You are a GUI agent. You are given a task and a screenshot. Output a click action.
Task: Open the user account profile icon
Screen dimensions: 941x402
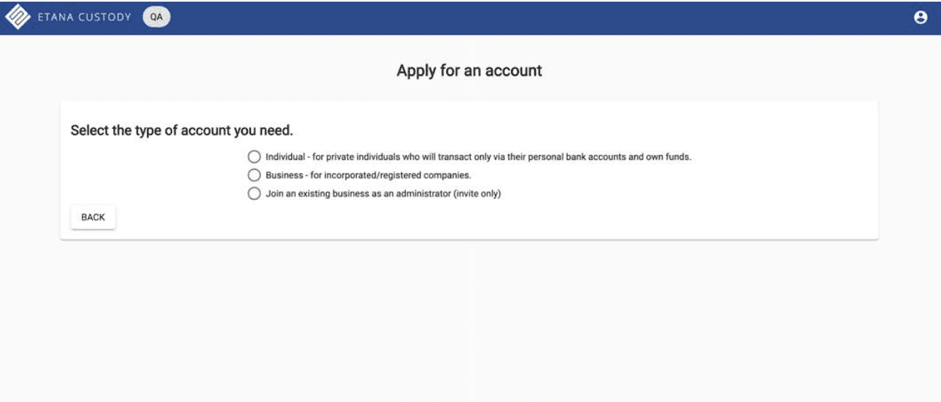(920, 17)
